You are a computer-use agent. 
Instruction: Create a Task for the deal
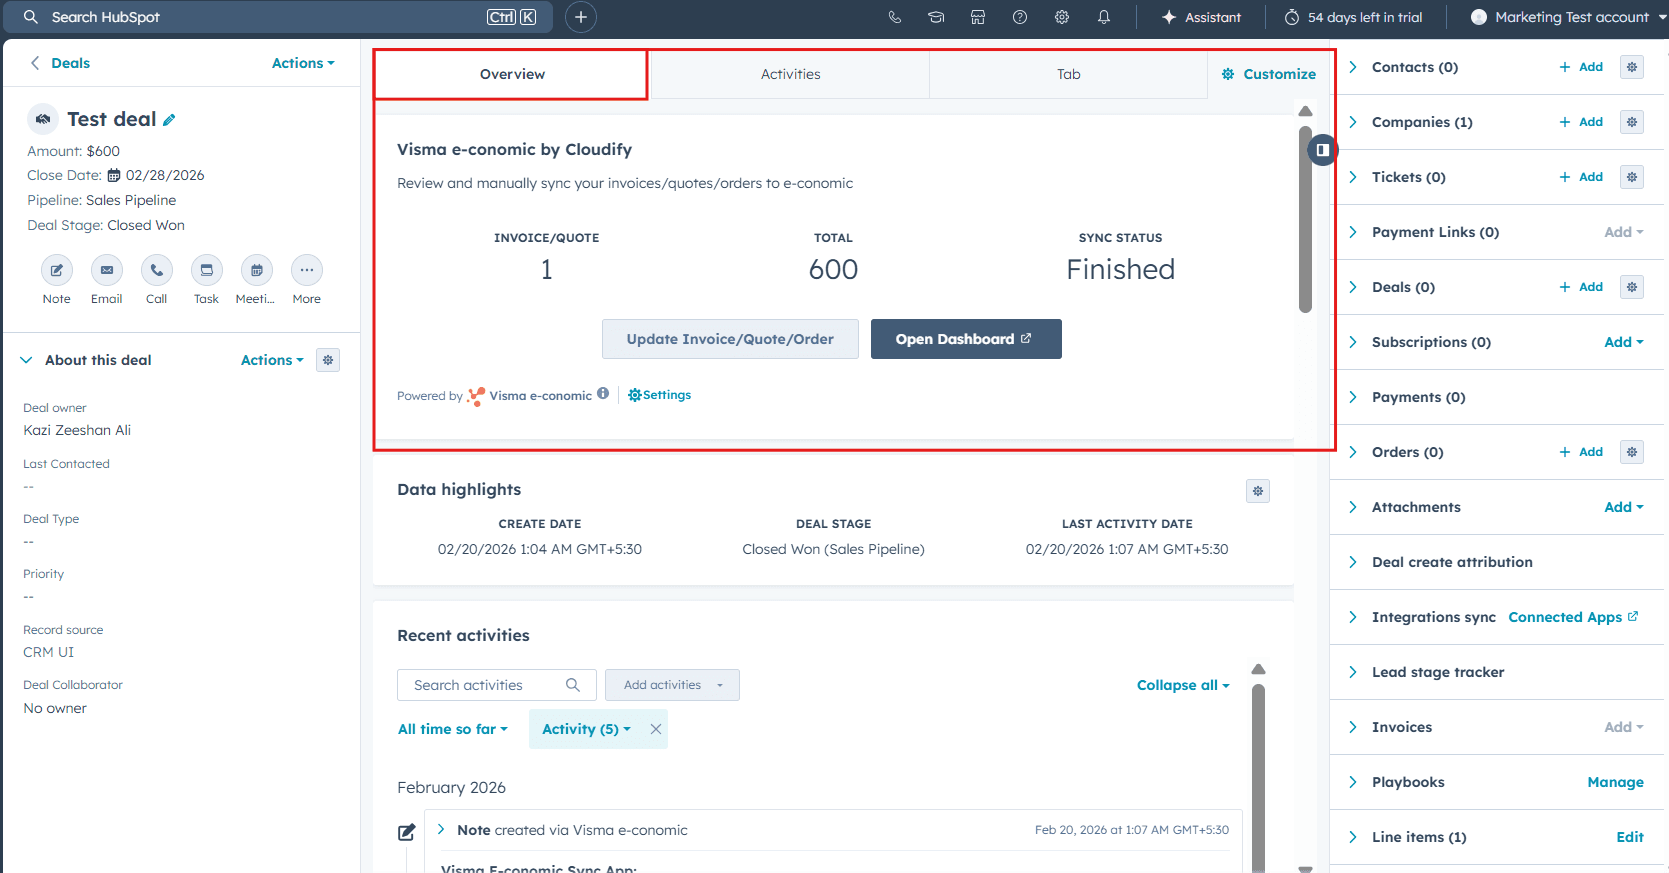[x=207, y=270]
